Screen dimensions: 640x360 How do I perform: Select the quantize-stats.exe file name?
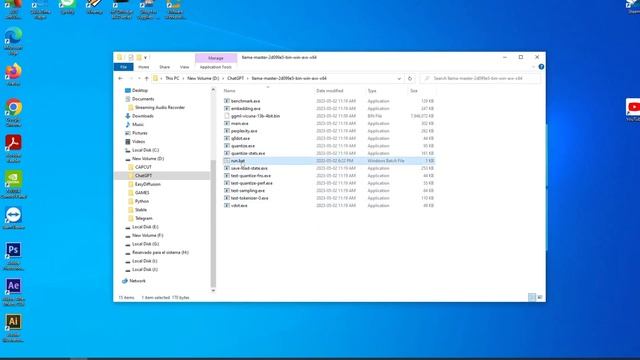248,153
